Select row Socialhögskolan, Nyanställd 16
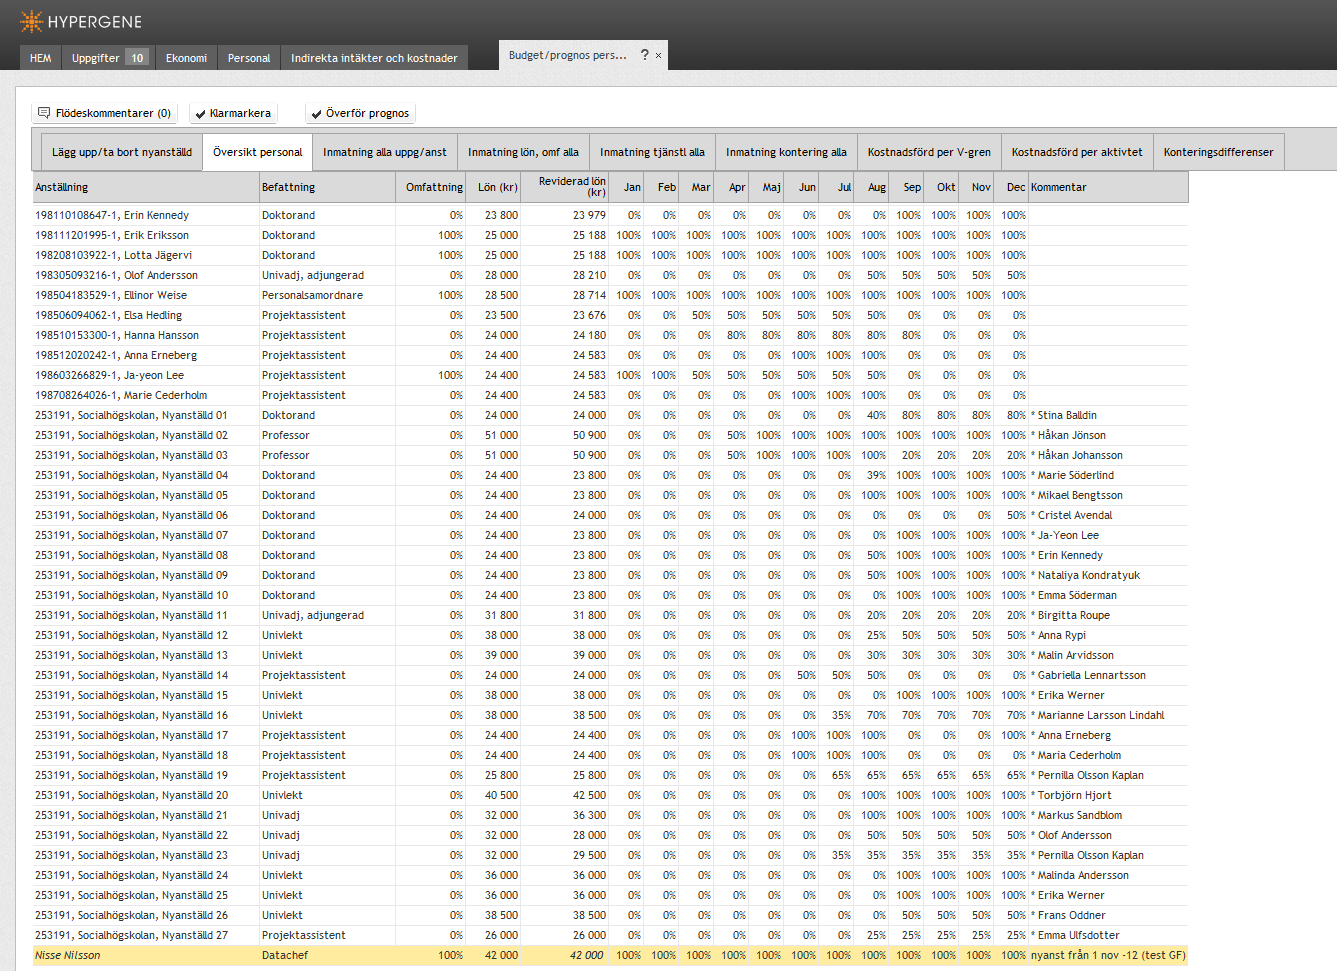This screenshot has height=971, width=1337. pyautogui.click(x=610, y=715)
